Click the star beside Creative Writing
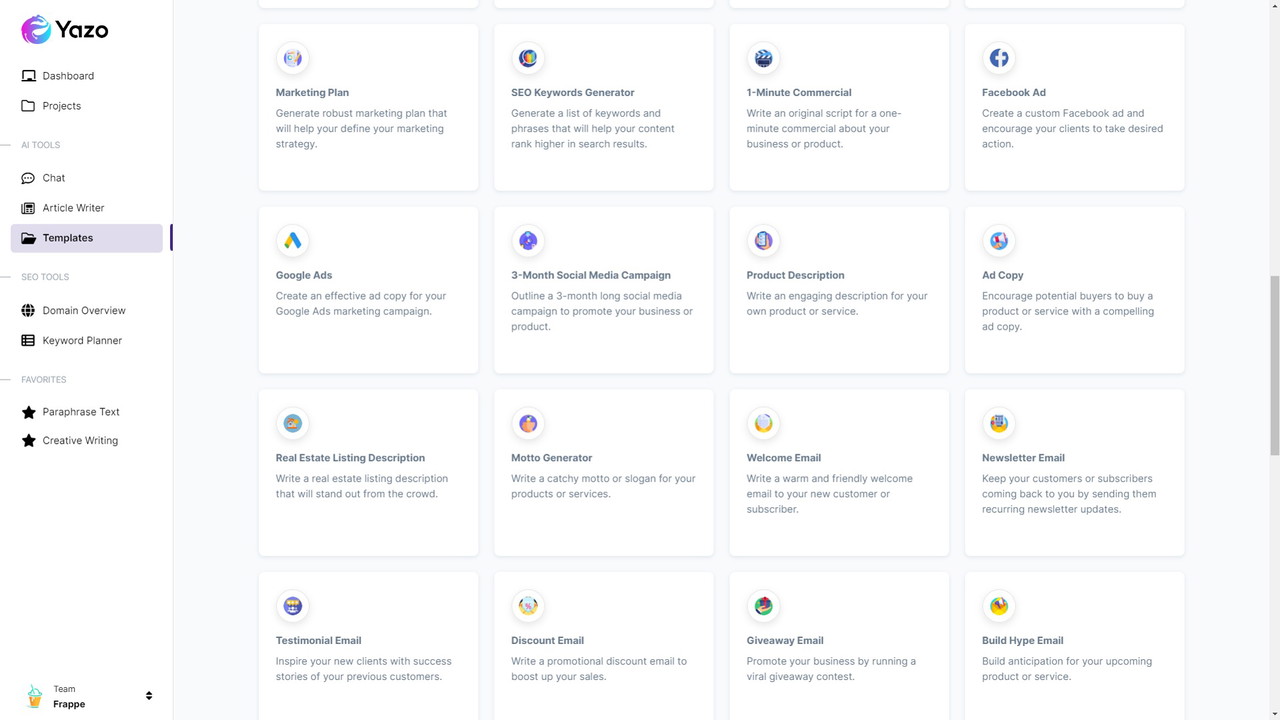The height and width of the screenshot is (720, 1280). (x=28, y=440)
